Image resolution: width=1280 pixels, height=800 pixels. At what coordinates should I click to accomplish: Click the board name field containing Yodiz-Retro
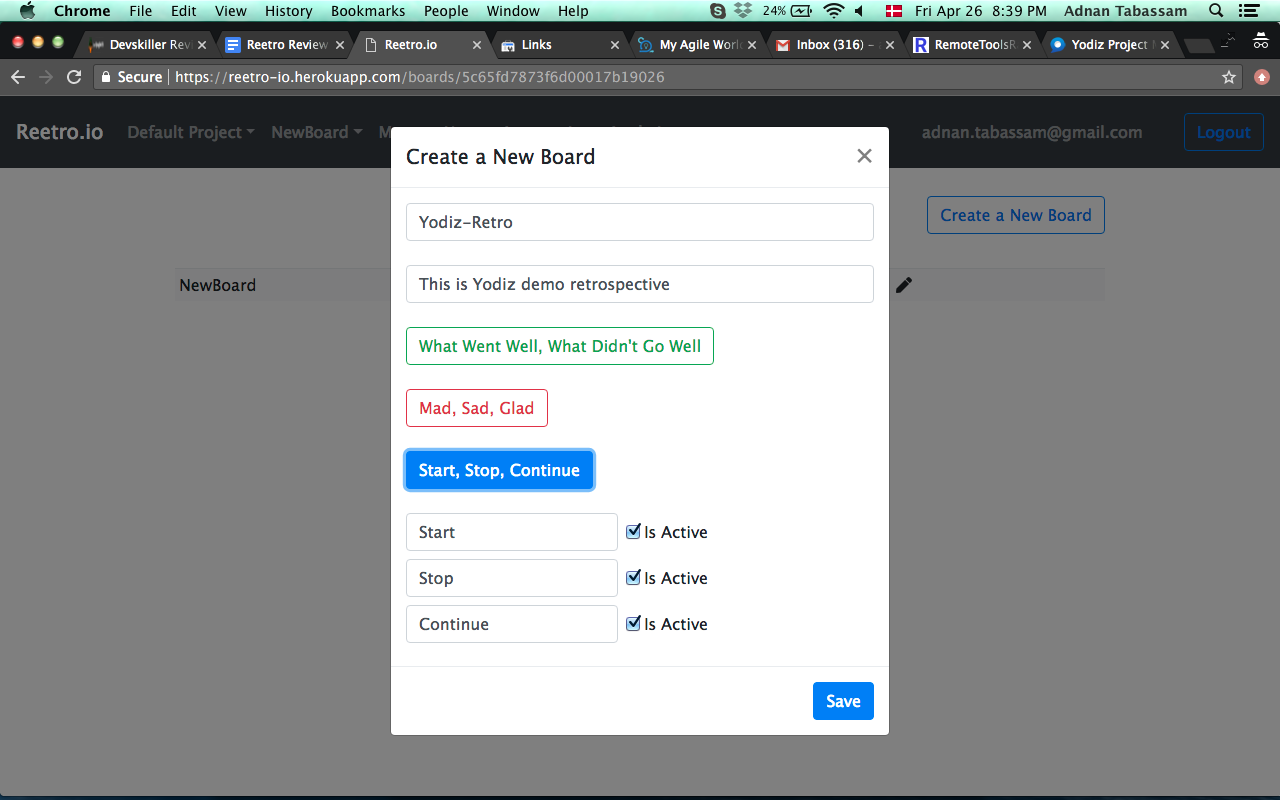(x=640, y=222)
